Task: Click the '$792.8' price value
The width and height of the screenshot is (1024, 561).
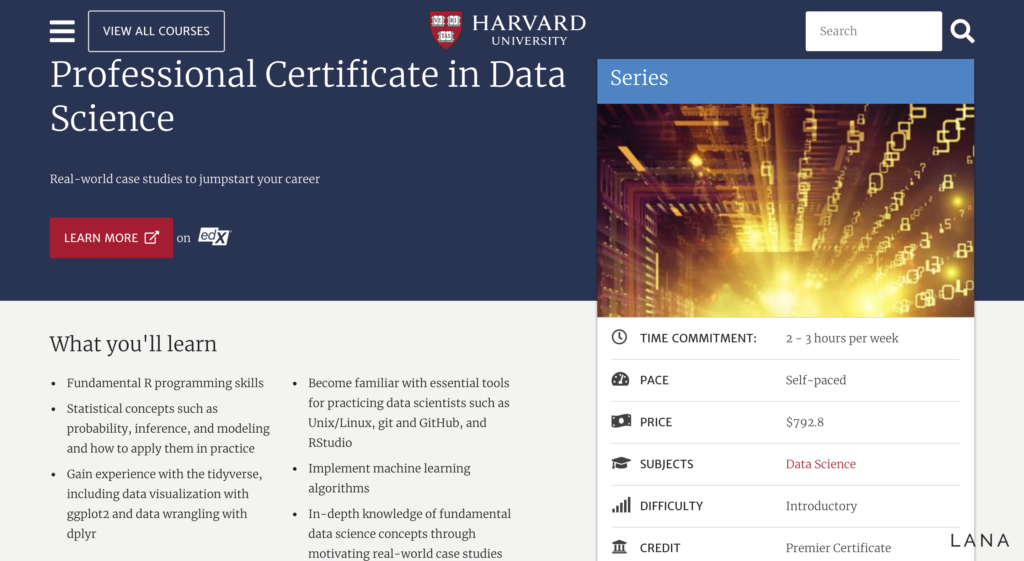Action: (805, 422)
